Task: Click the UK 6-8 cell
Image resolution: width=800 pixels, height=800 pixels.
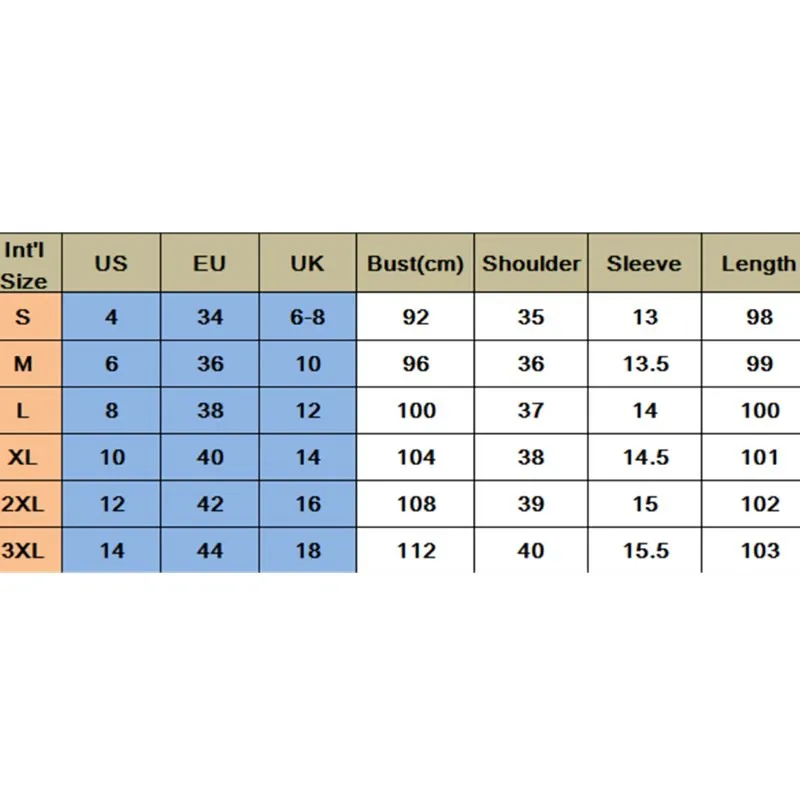Action: (308, 317)
